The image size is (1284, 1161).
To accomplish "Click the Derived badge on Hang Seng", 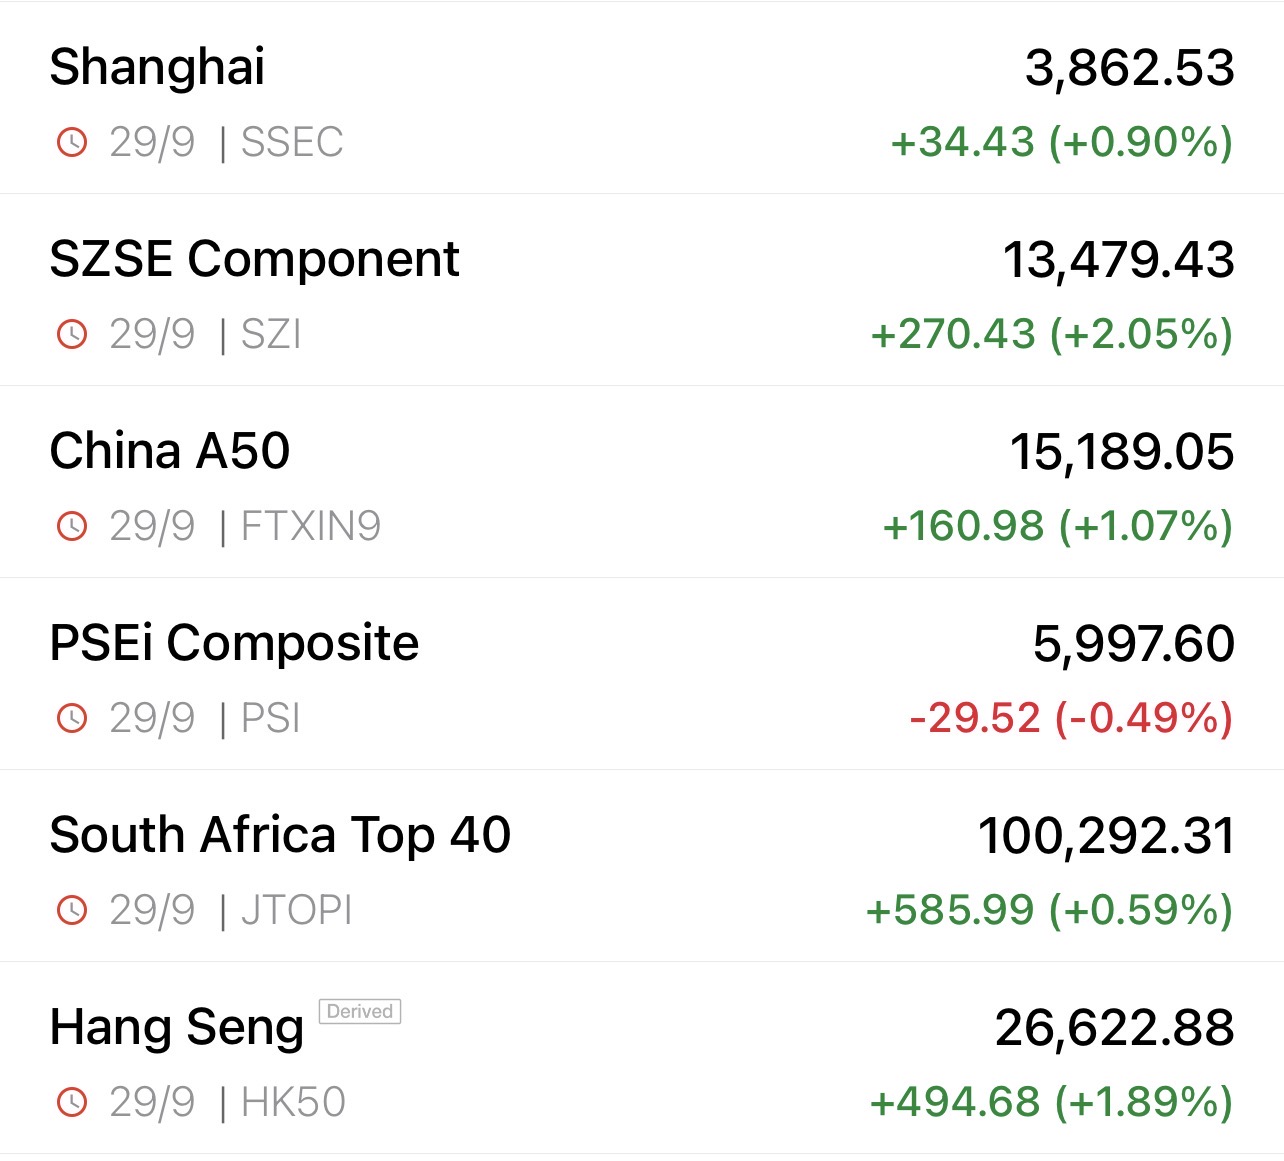I will click(360, 1011).
